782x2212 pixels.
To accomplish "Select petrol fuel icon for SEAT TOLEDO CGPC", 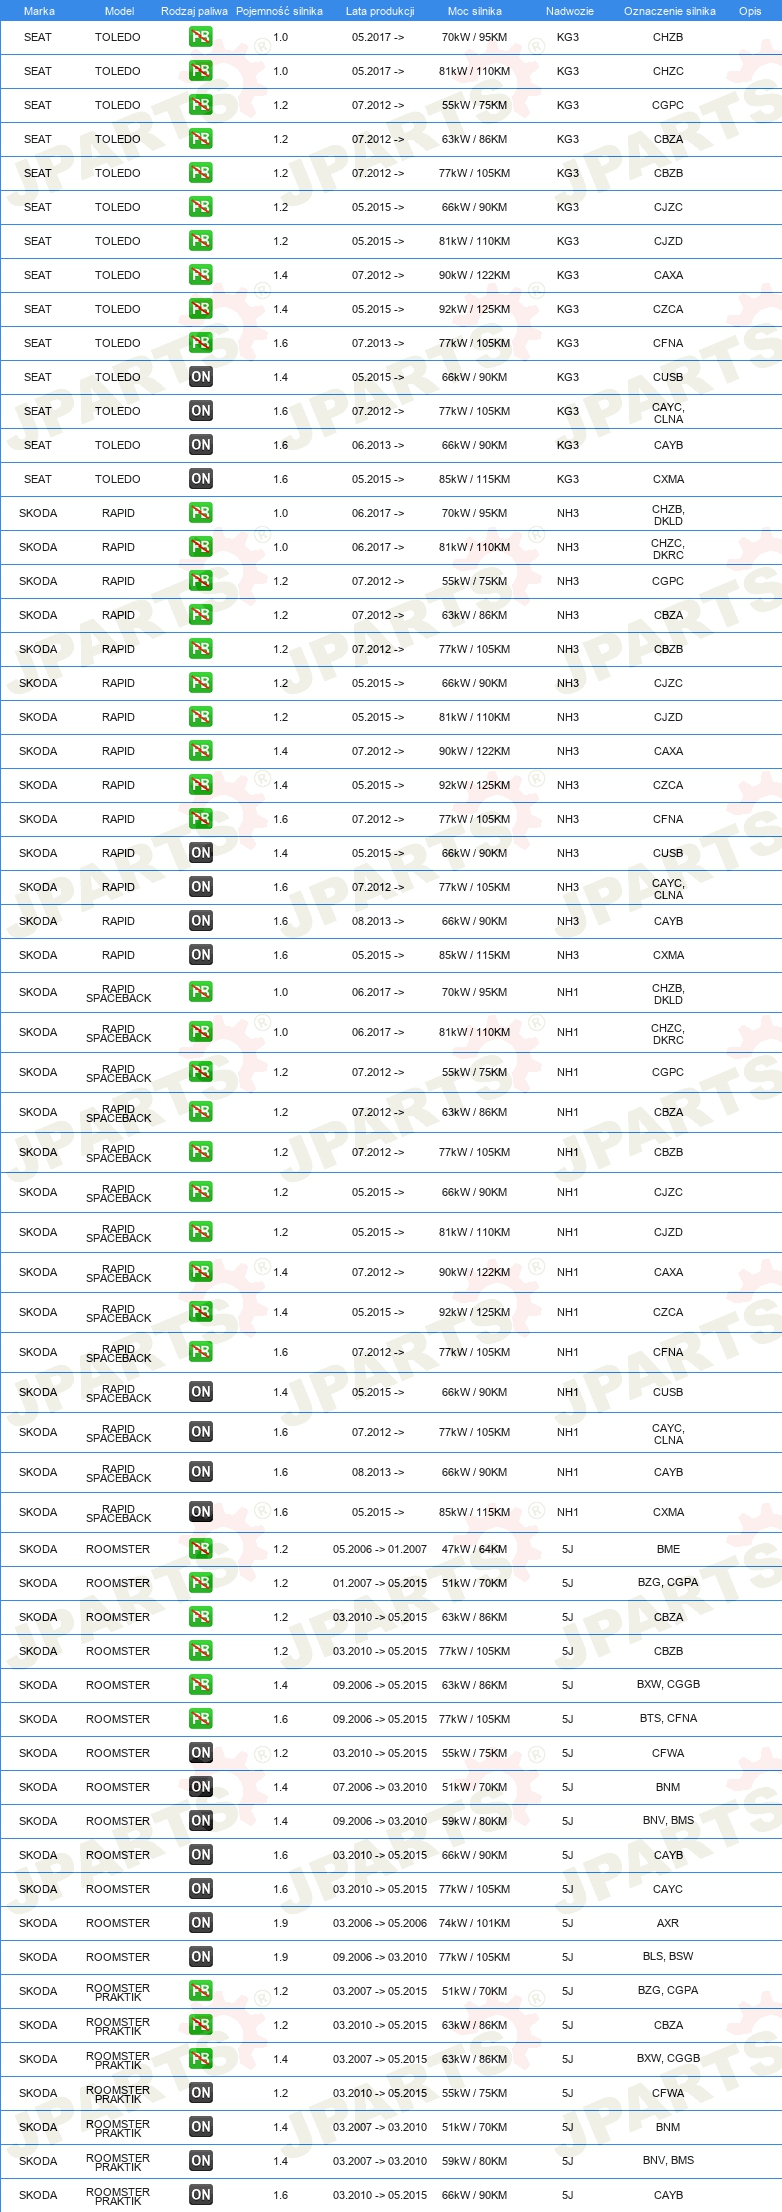I will (x=201, y=105).
